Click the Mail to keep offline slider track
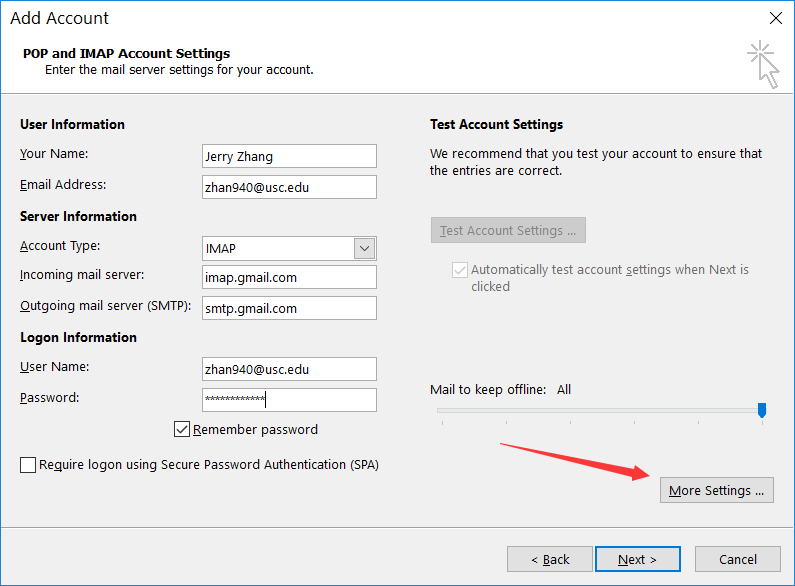795x586 pixels. pos(598,410)
